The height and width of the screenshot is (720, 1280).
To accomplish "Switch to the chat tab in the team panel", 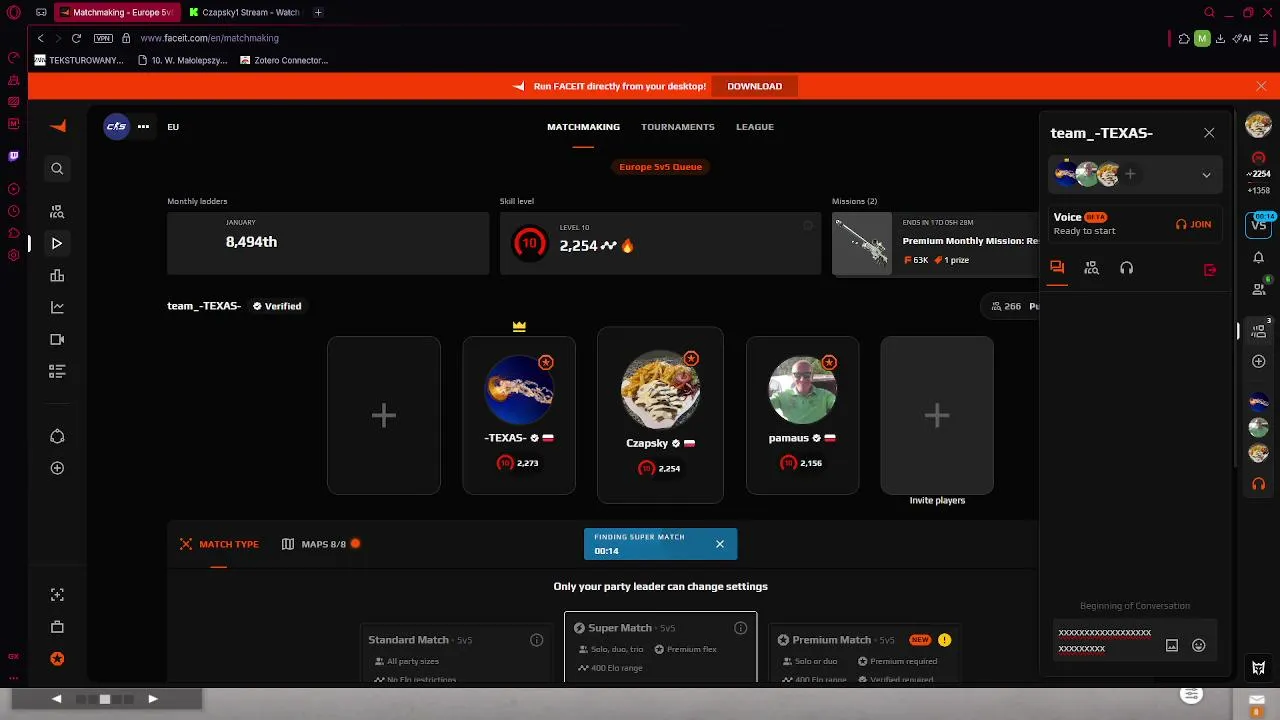I will click(x=1057, y=268).
